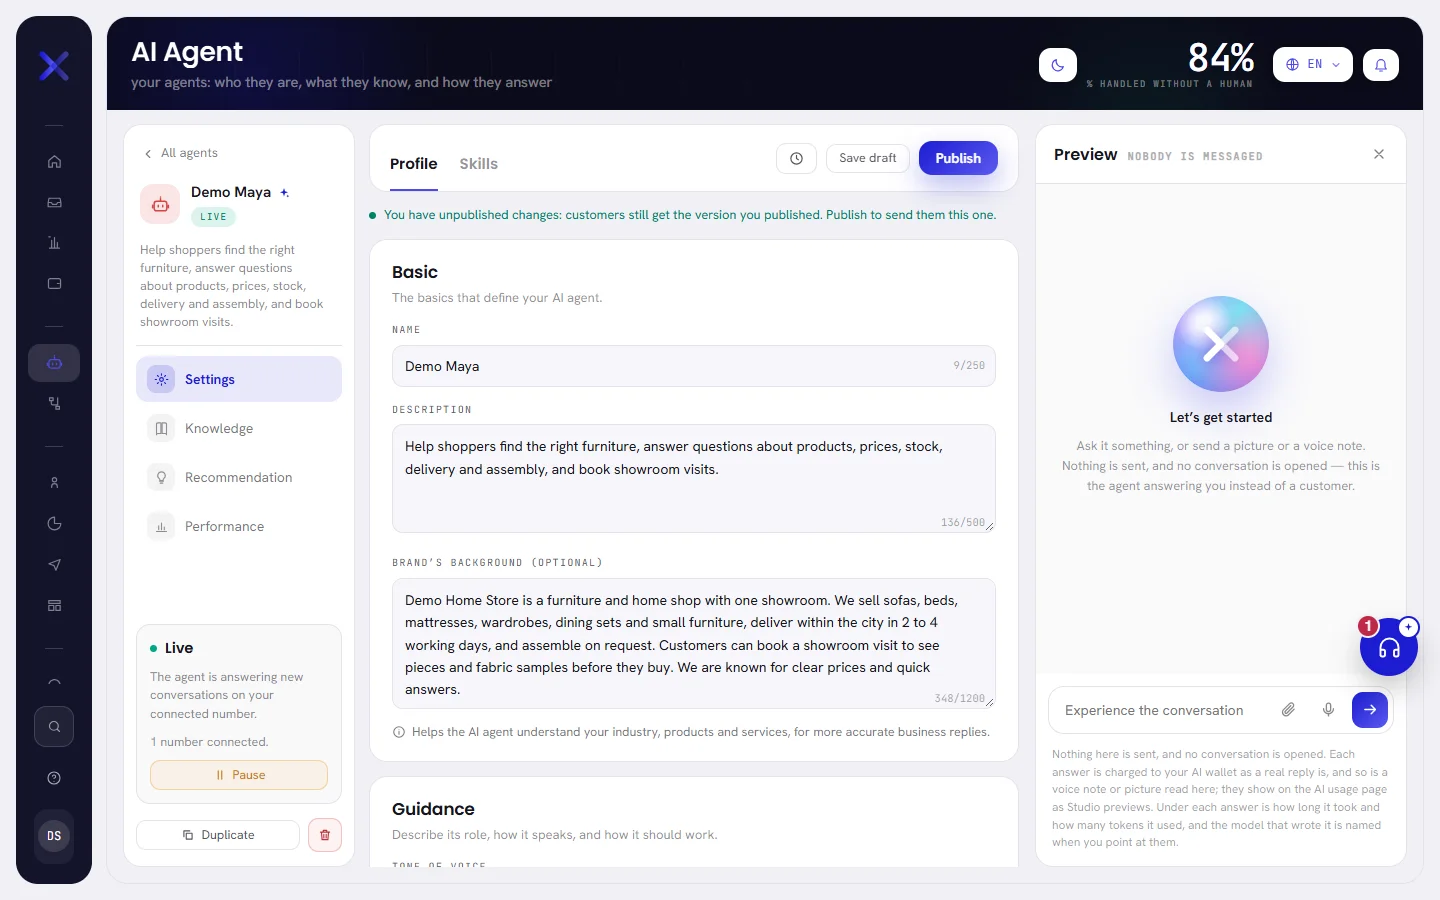Viewport: 1440px width, 900px height.
Task: Open the sidebar search icon
Action: (54, 727)
